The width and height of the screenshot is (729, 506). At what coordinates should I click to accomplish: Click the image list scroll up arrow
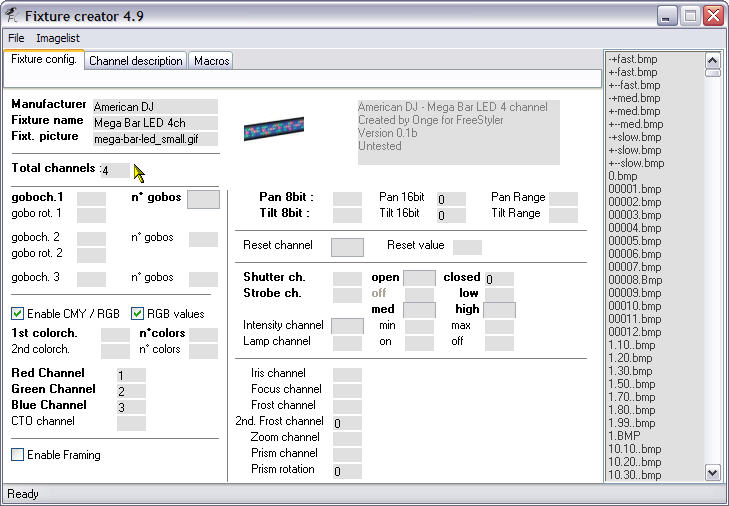(x=713, y=60)
